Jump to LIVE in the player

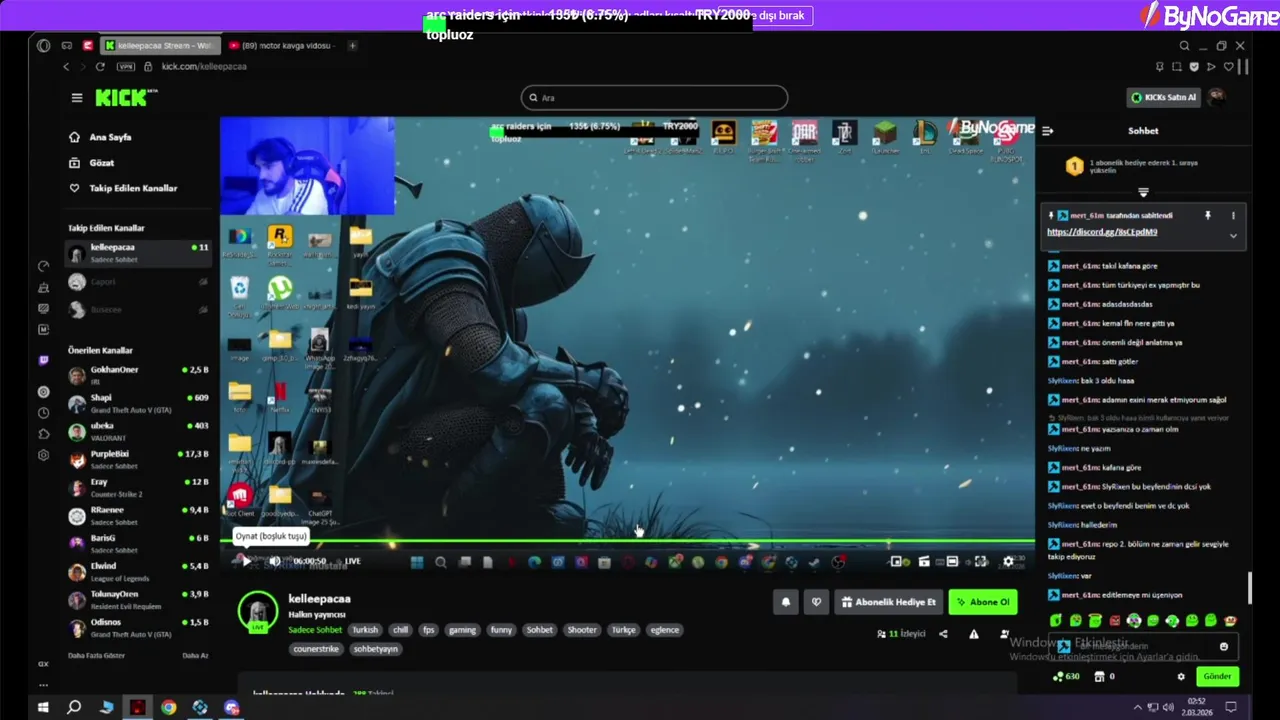(x=353, y=561)
